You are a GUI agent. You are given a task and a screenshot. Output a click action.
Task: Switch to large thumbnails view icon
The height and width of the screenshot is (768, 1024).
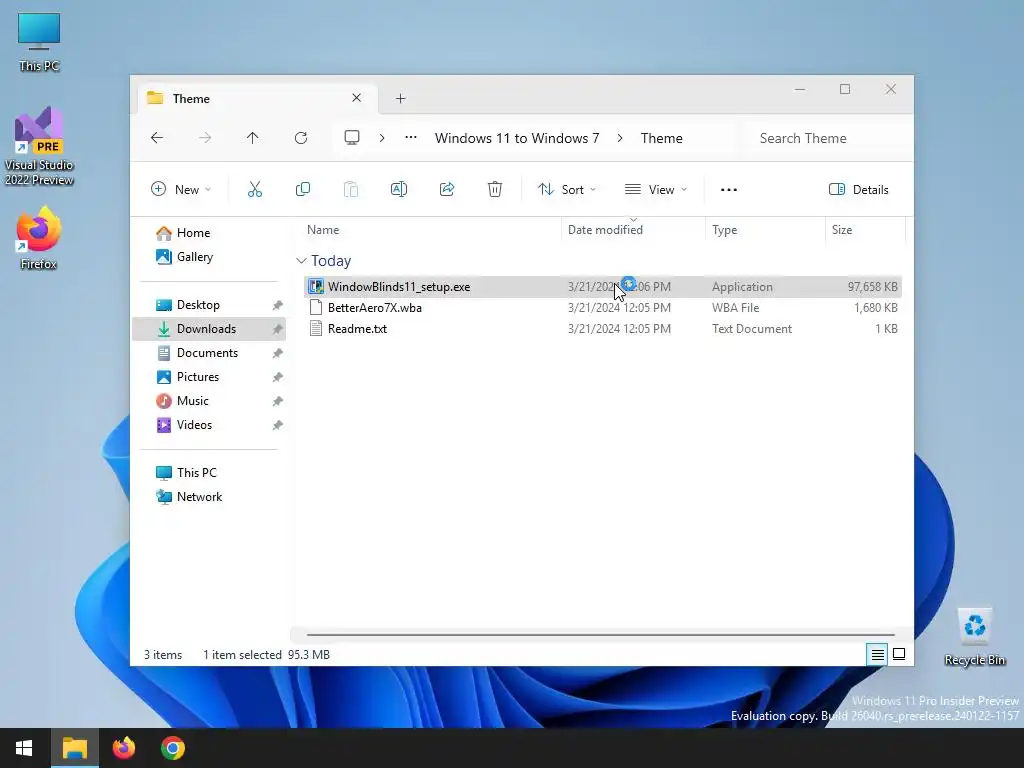coord(899,654)
